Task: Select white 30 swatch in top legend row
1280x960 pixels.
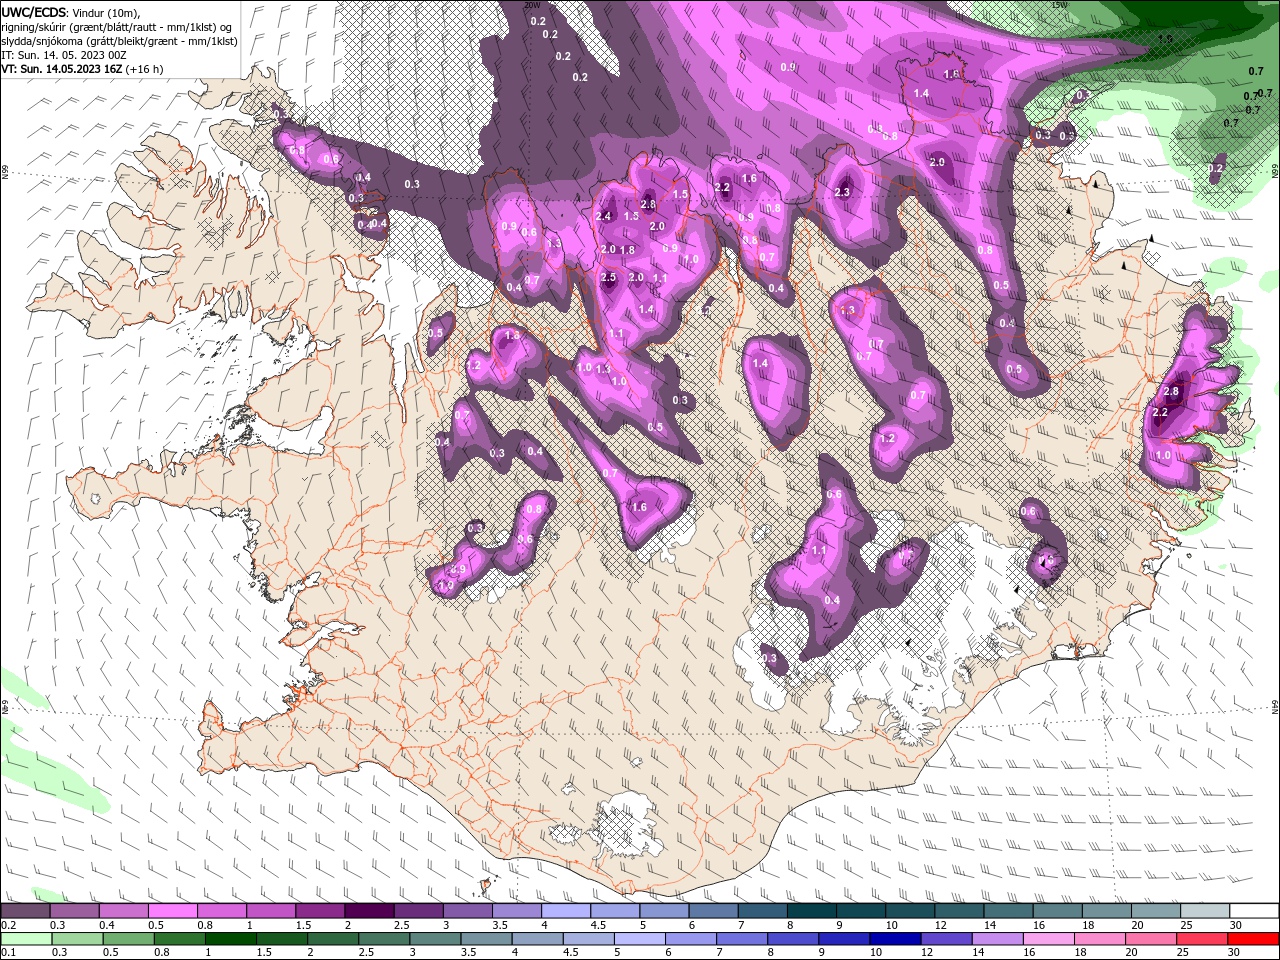Action: tap(1254, 911)
